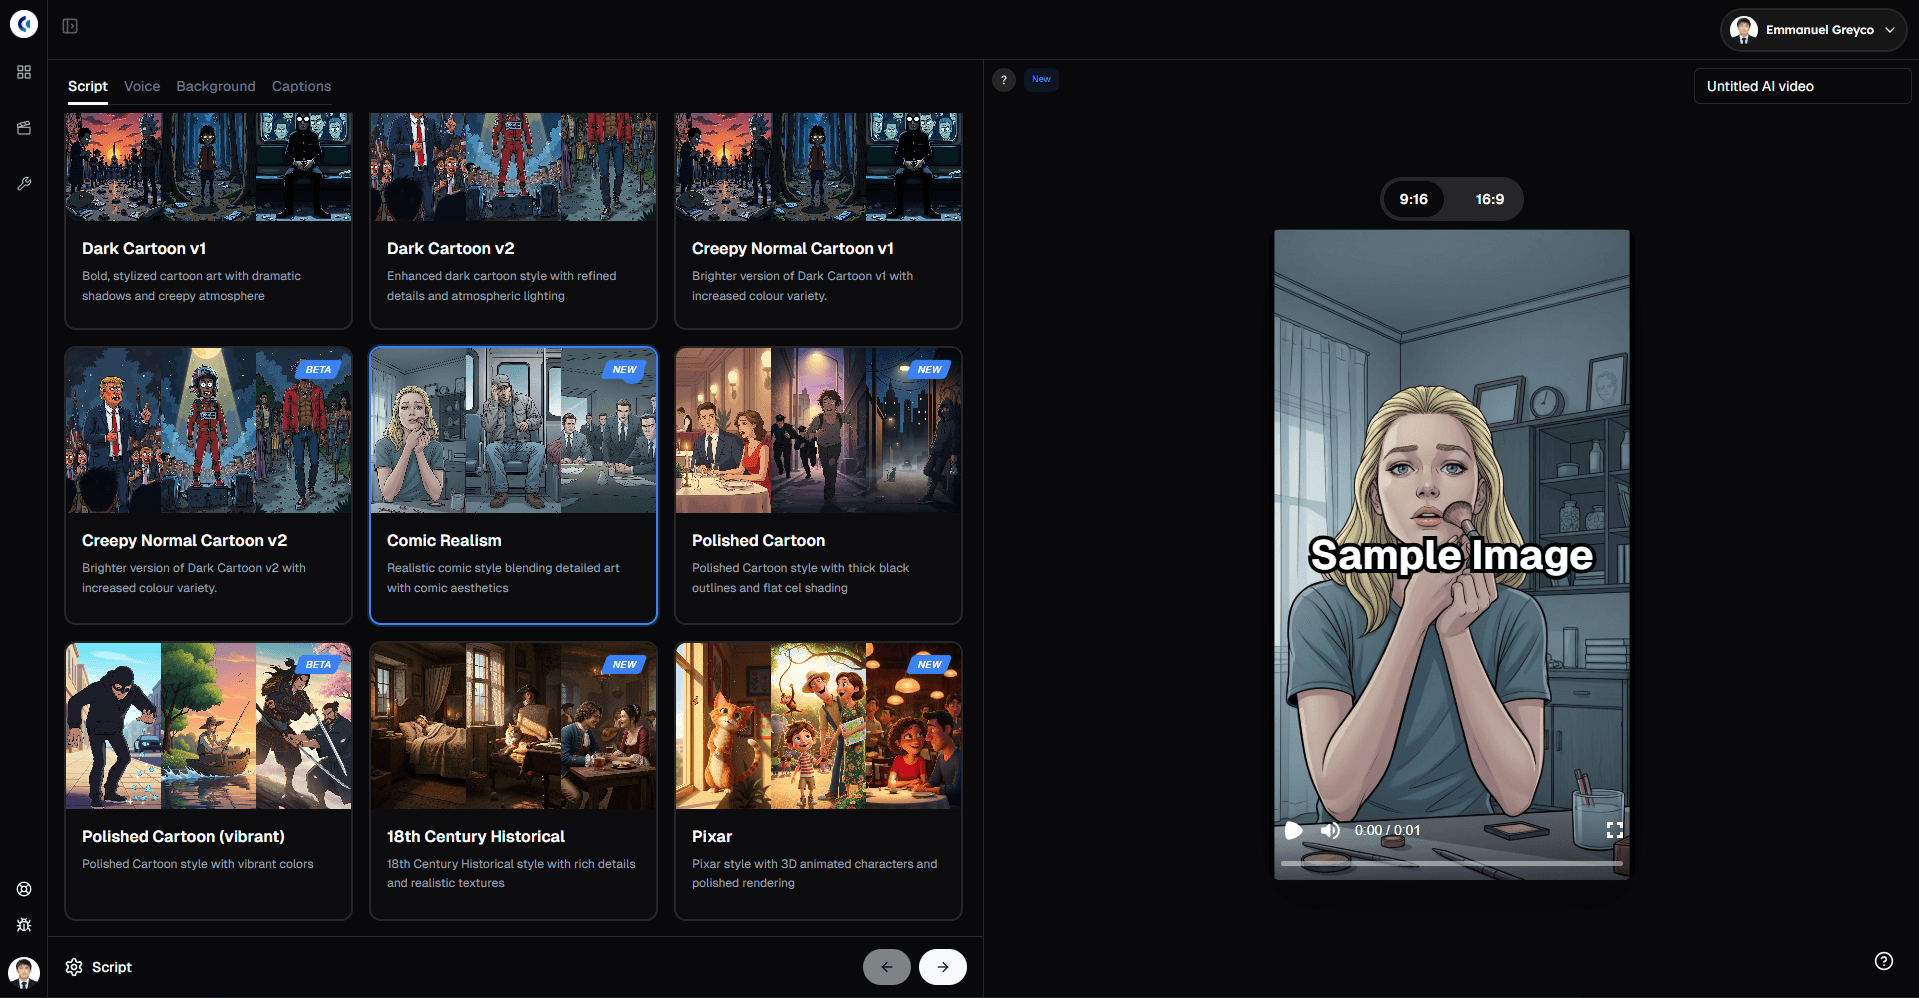This screenshot has width=1919, height=998.
Task: Click the New badge near the top
Action: (1040, 79)
